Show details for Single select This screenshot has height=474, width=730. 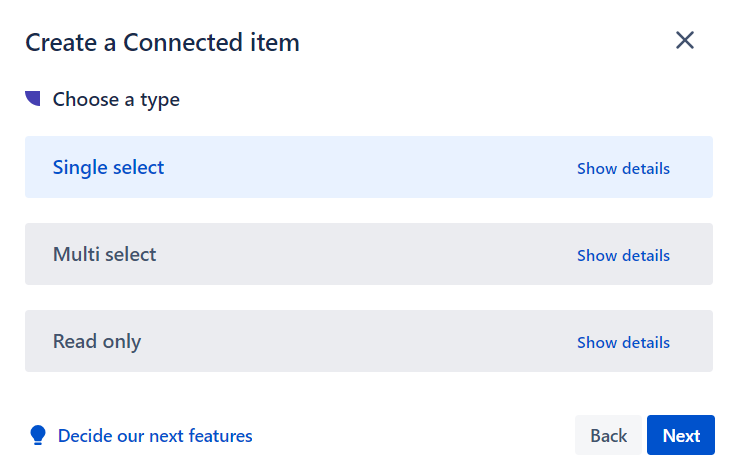[623, 168]
